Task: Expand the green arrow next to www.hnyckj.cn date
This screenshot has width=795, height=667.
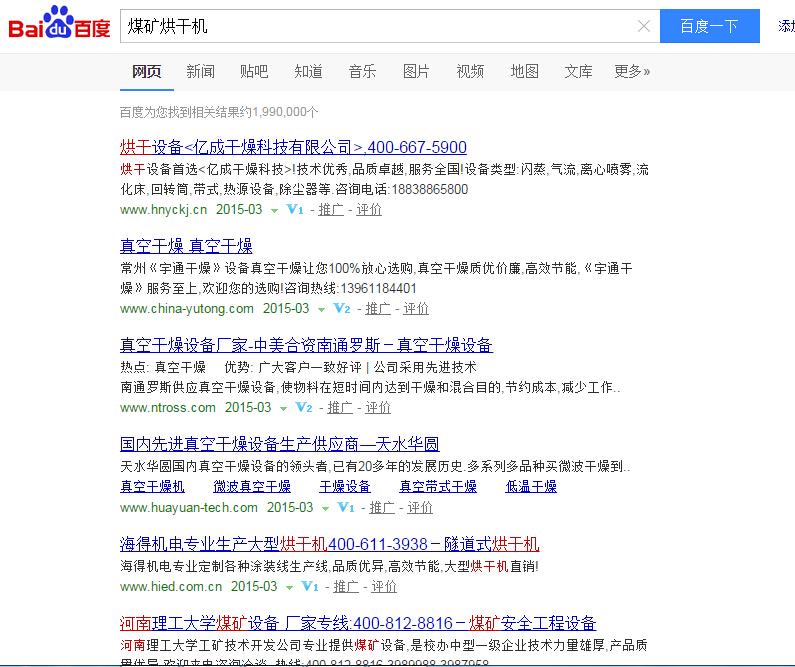Action: point(274,211)
